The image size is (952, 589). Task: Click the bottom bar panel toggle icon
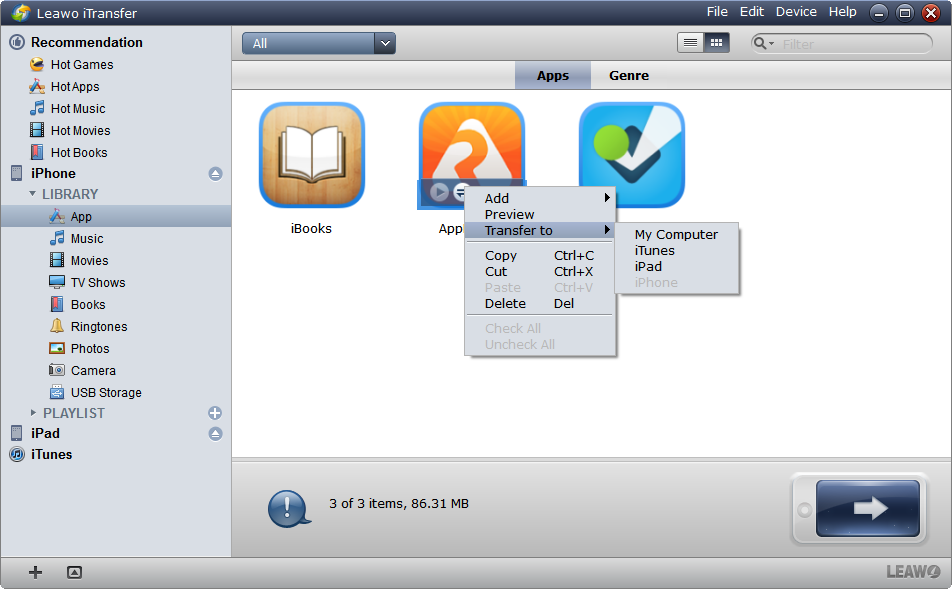coord(74,572)
